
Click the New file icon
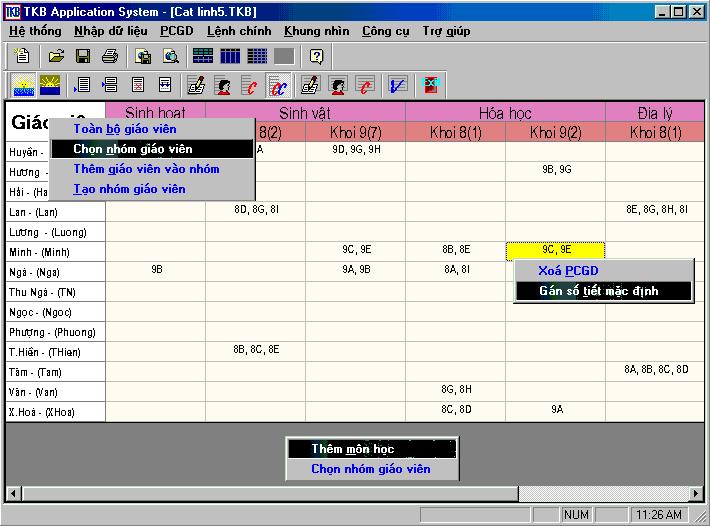(22, 56)
